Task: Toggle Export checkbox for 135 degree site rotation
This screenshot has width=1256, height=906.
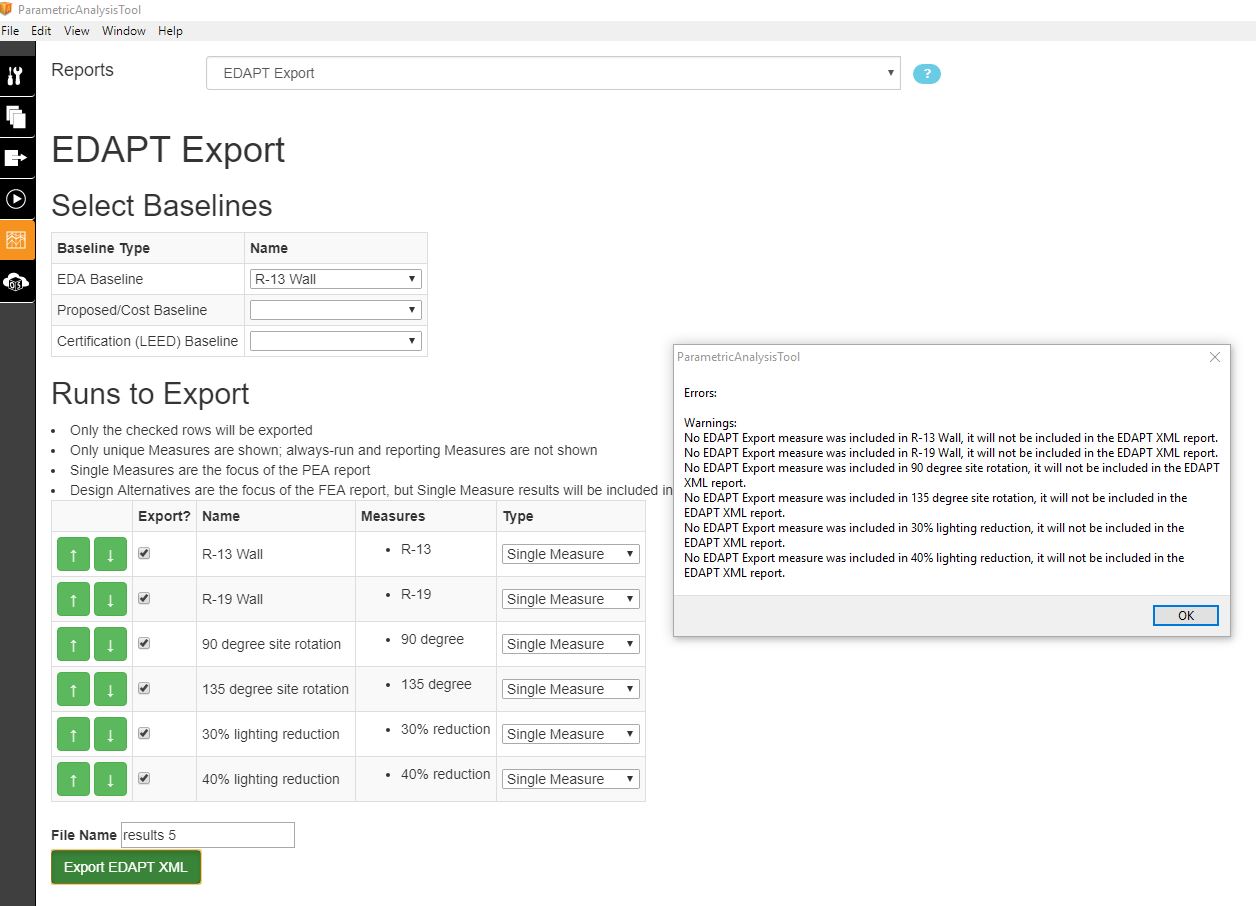Action: (144, 688)
